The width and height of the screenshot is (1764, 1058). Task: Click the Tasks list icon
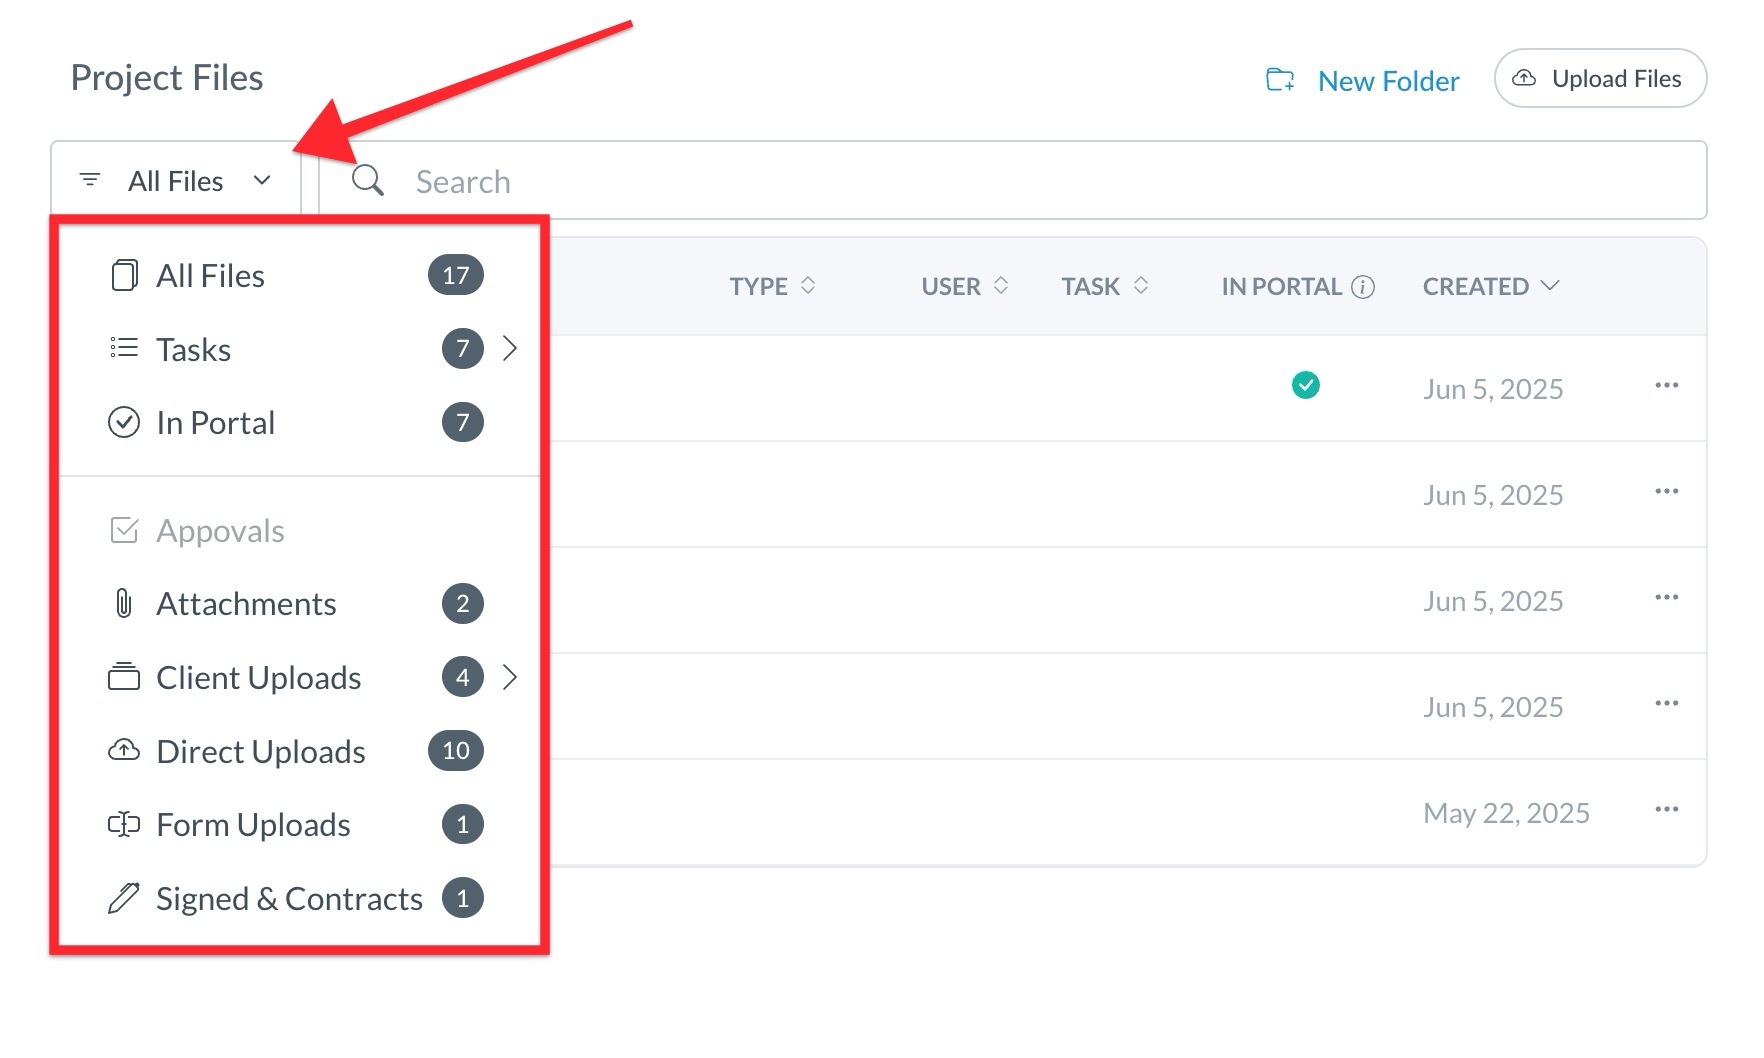[123, 348]
